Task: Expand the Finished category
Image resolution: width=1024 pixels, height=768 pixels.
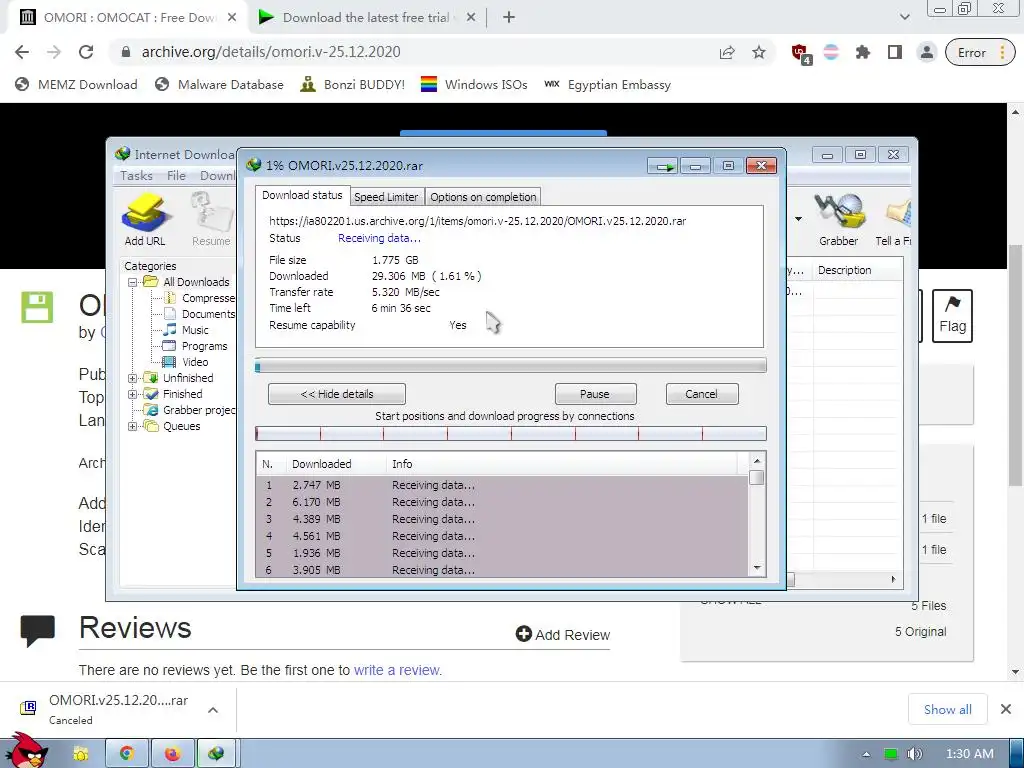Action: pyautogui.click(x=132, y=394)
